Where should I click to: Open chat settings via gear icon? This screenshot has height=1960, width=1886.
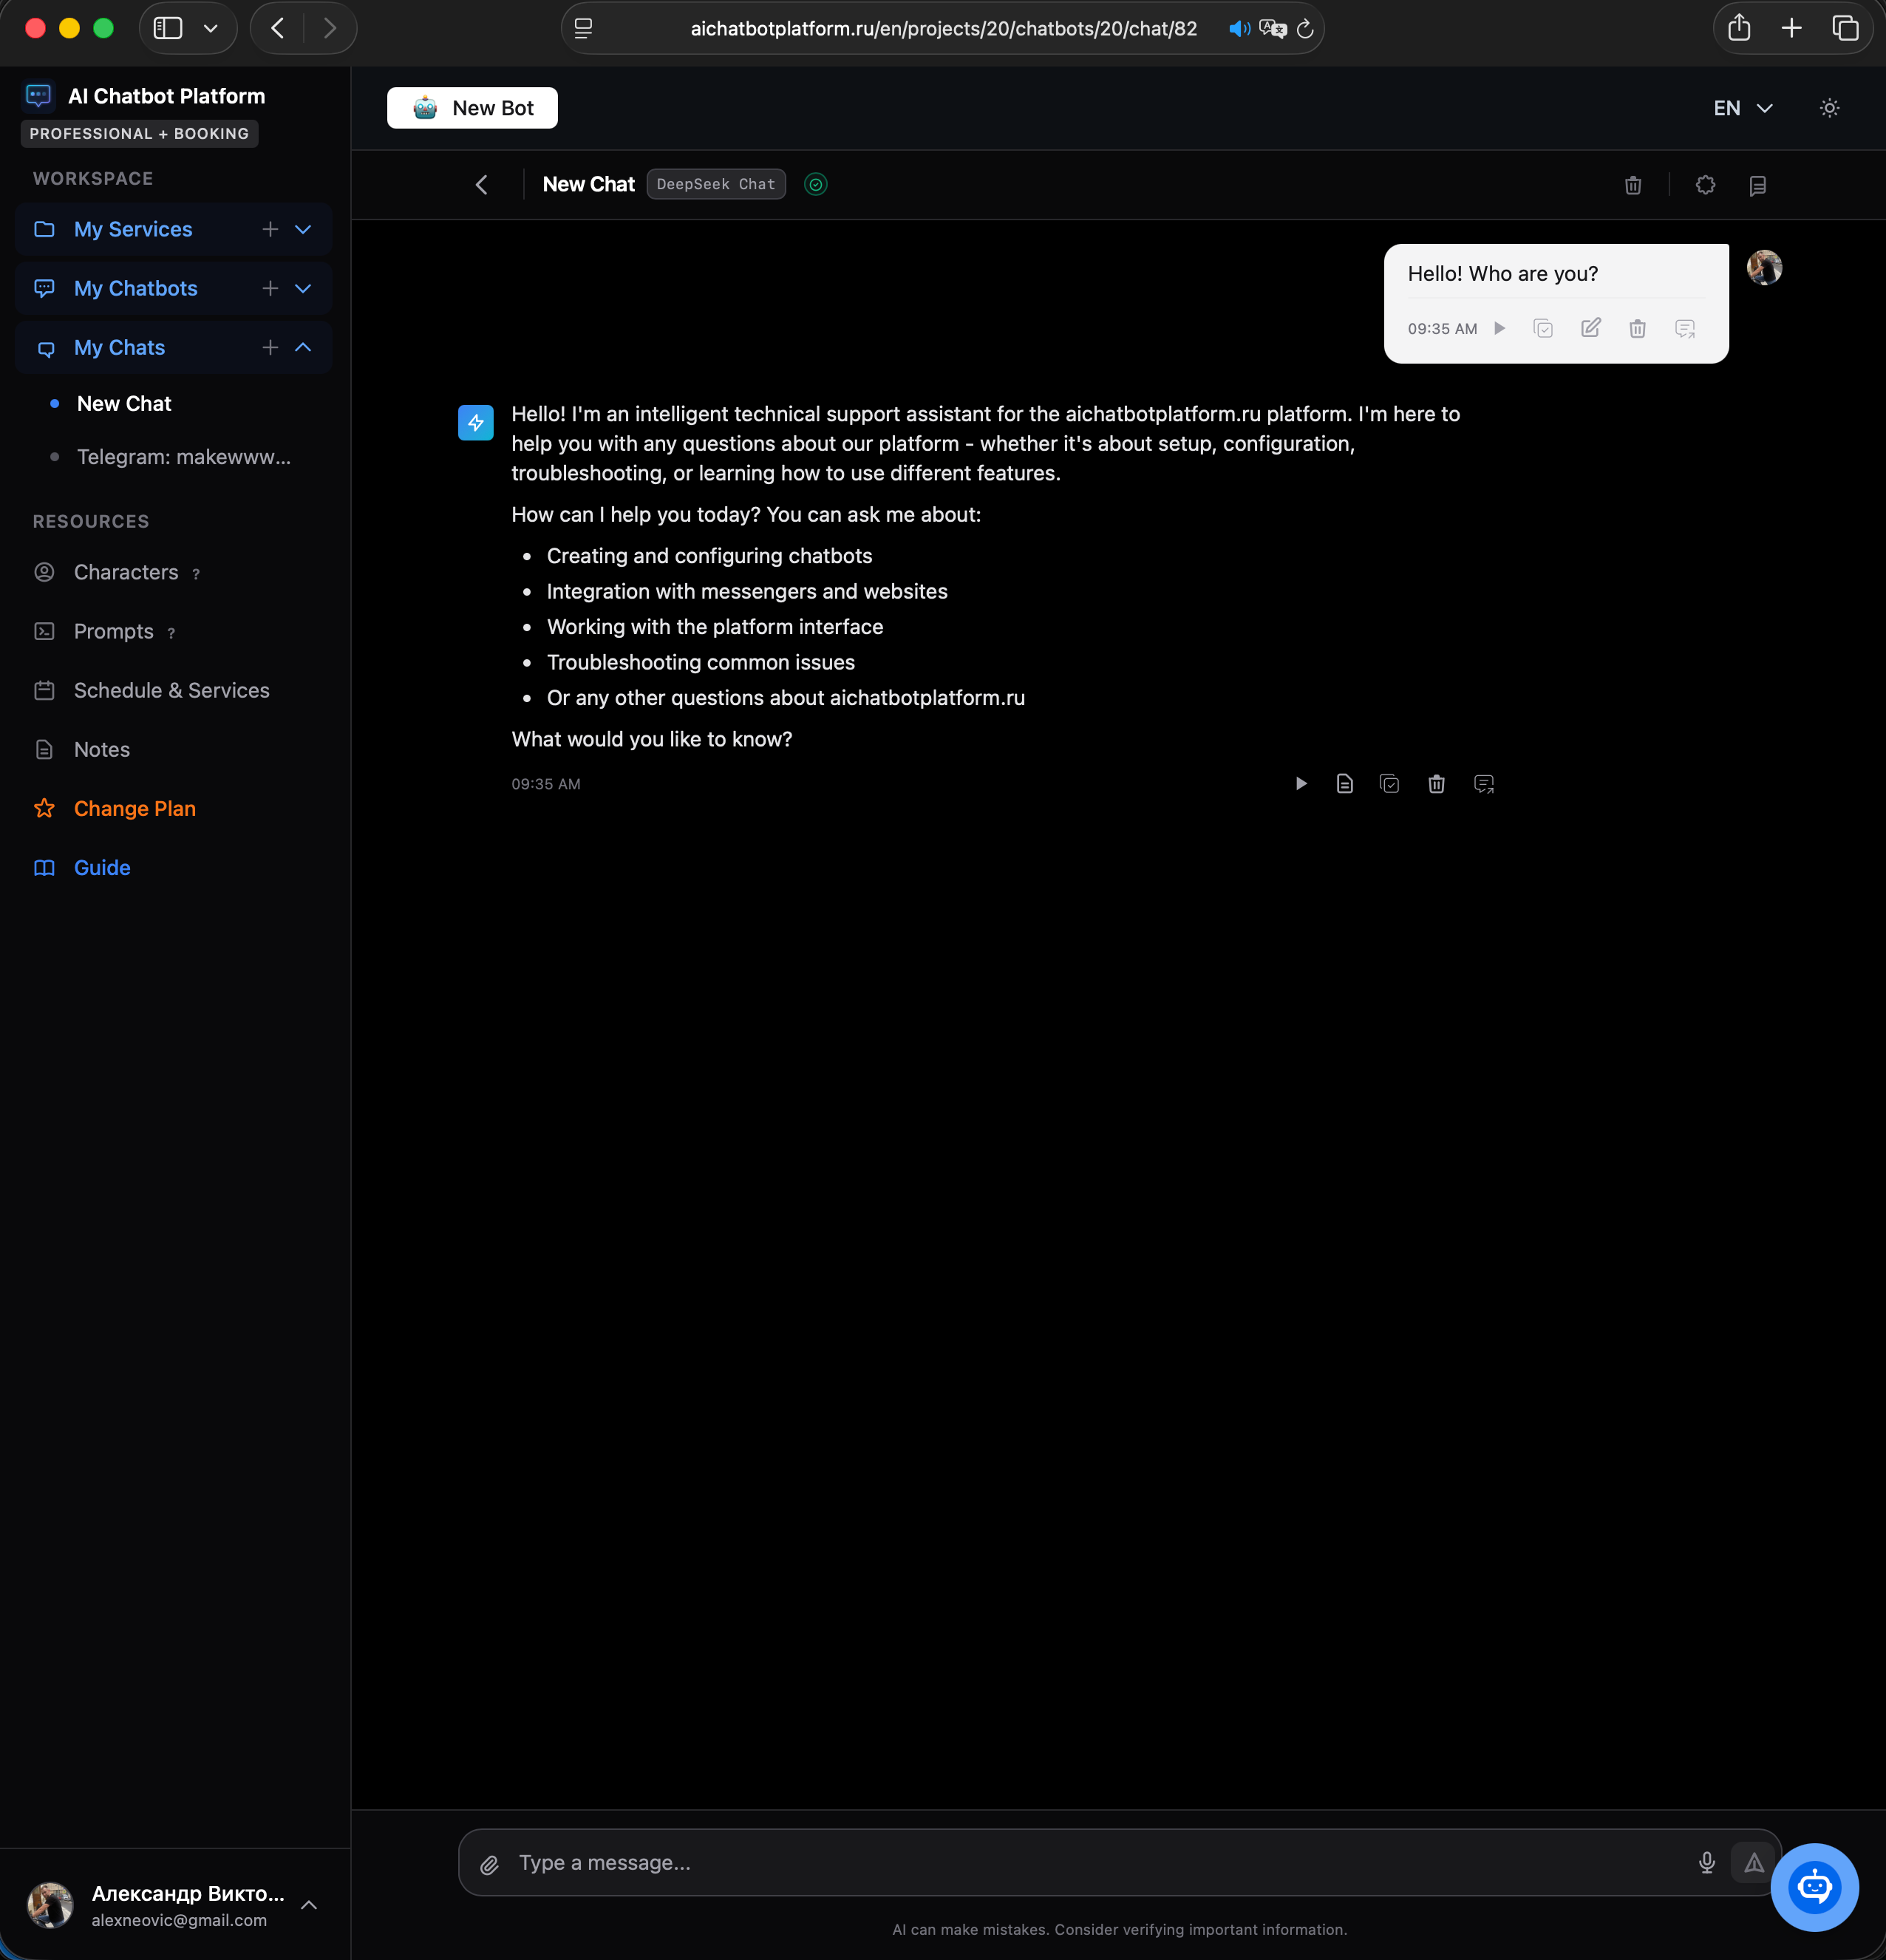click(x=1705, y=185)
